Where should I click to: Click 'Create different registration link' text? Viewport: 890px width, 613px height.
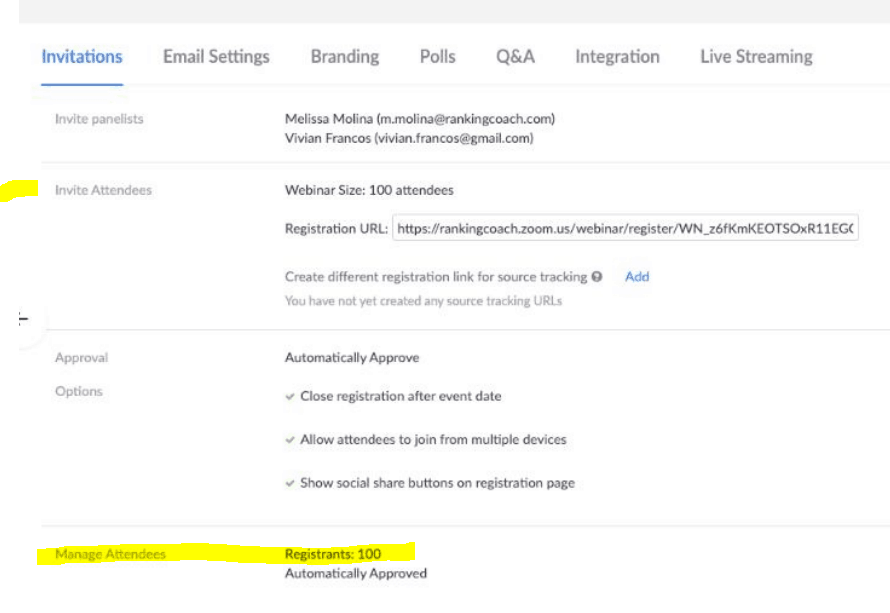(436, 276)
